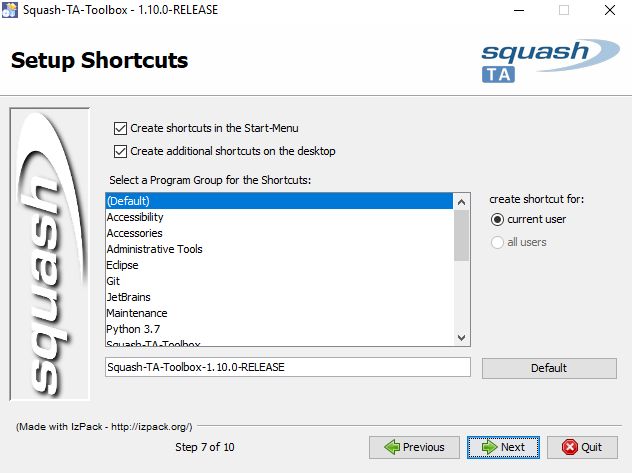Click the red X Quit icon
The image size is (632, 473).
tap(570, 447)
